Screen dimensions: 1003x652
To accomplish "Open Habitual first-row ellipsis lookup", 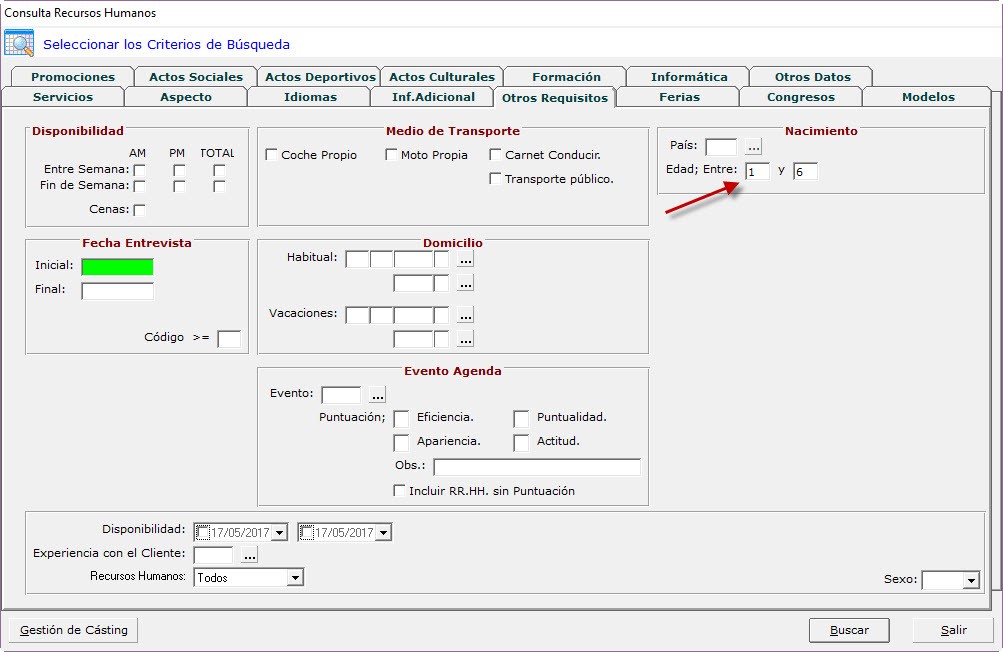I will click(x=465, y=259).
